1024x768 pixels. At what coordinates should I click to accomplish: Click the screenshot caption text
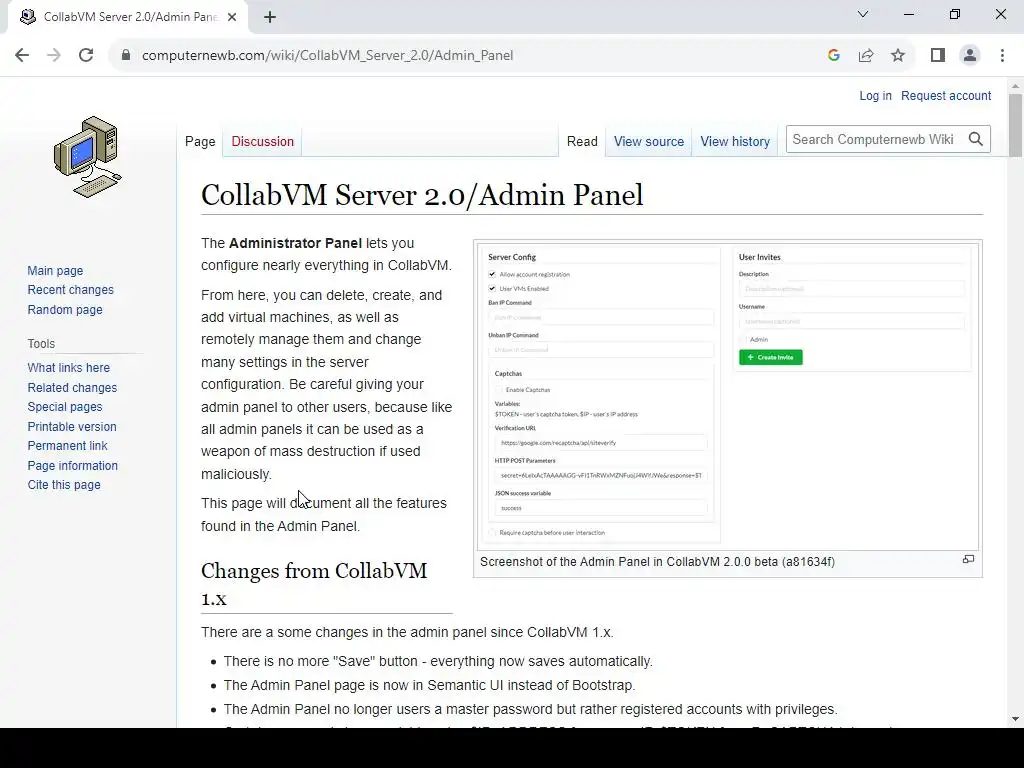point(657,562)
